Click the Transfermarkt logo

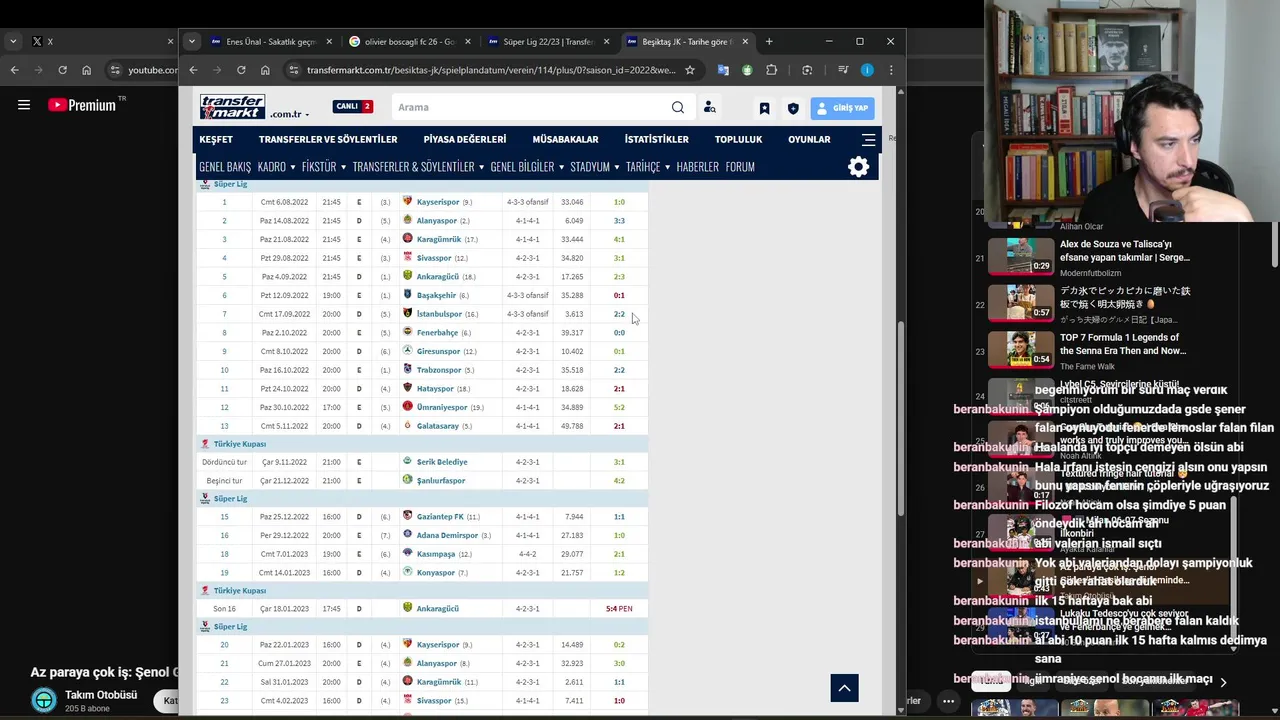click(x=232, y=107)
